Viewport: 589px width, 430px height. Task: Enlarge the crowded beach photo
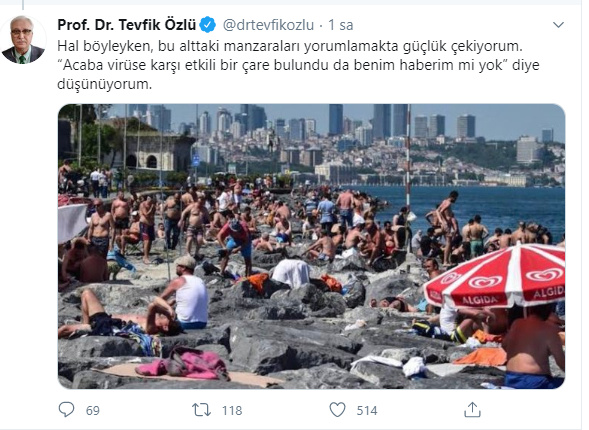point(311,246)
